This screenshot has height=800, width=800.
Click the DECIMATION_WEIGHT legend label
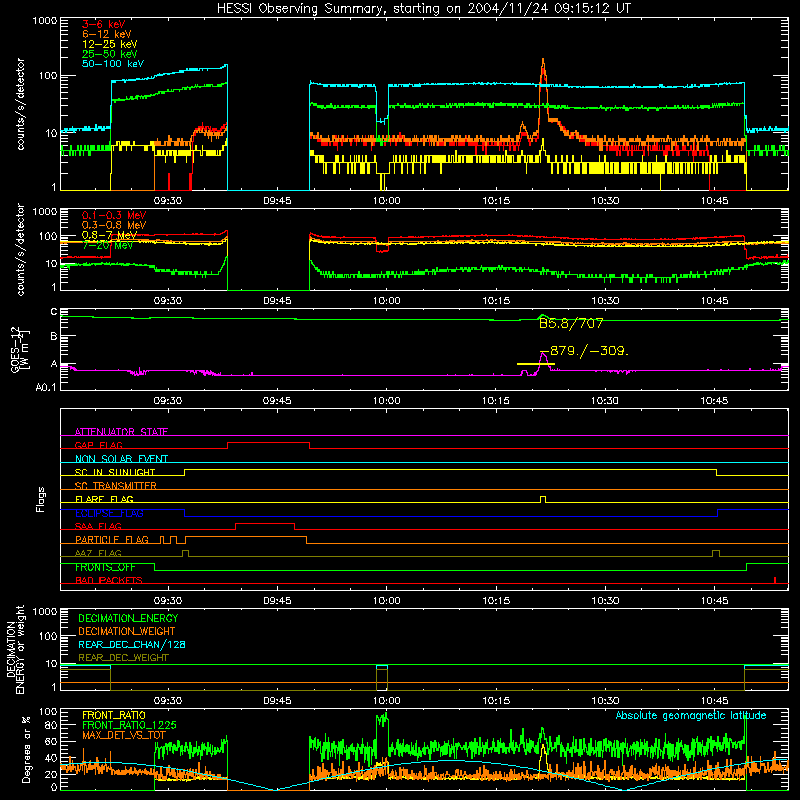[127, 632]
